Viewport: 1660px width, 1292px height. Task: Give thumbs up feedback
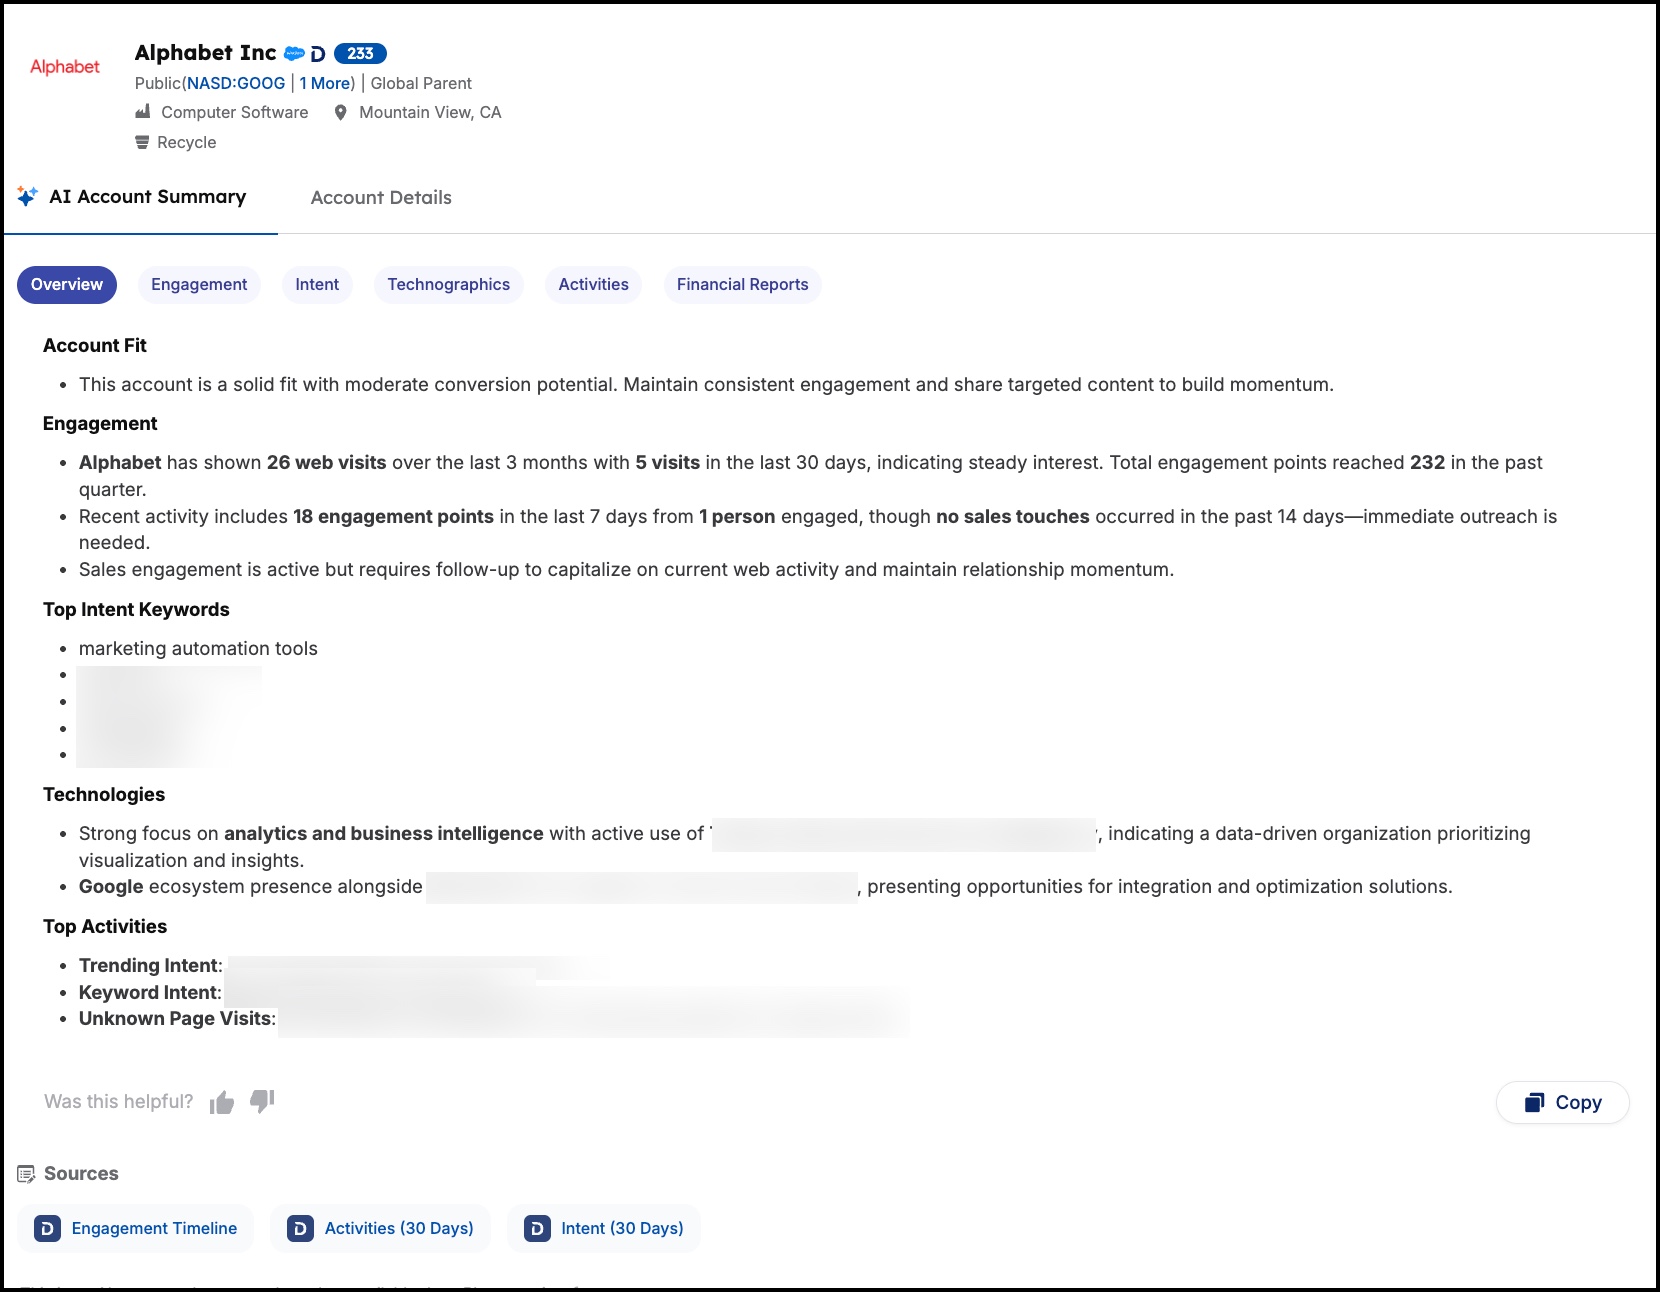click(x=222, y=1102)
